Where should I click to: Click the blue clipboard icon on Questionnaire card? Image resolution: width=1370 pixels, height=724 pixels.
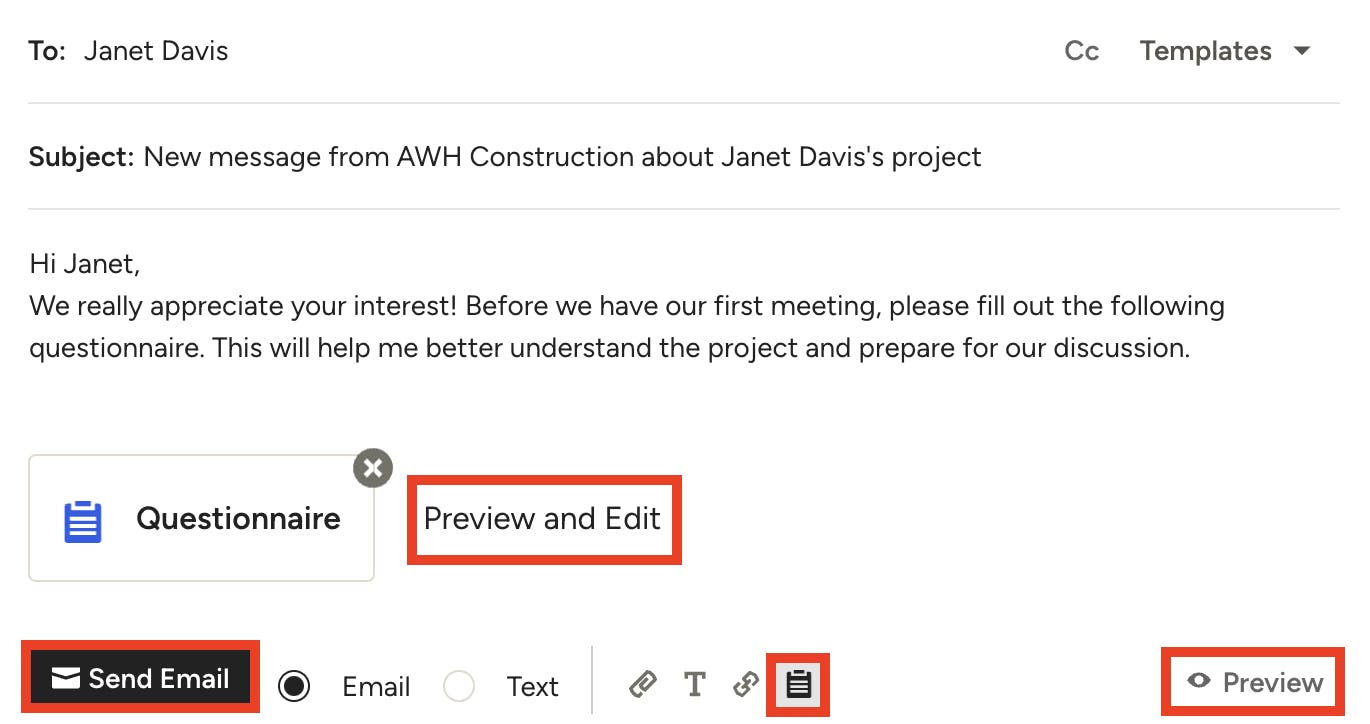click(x=83, y=521)
